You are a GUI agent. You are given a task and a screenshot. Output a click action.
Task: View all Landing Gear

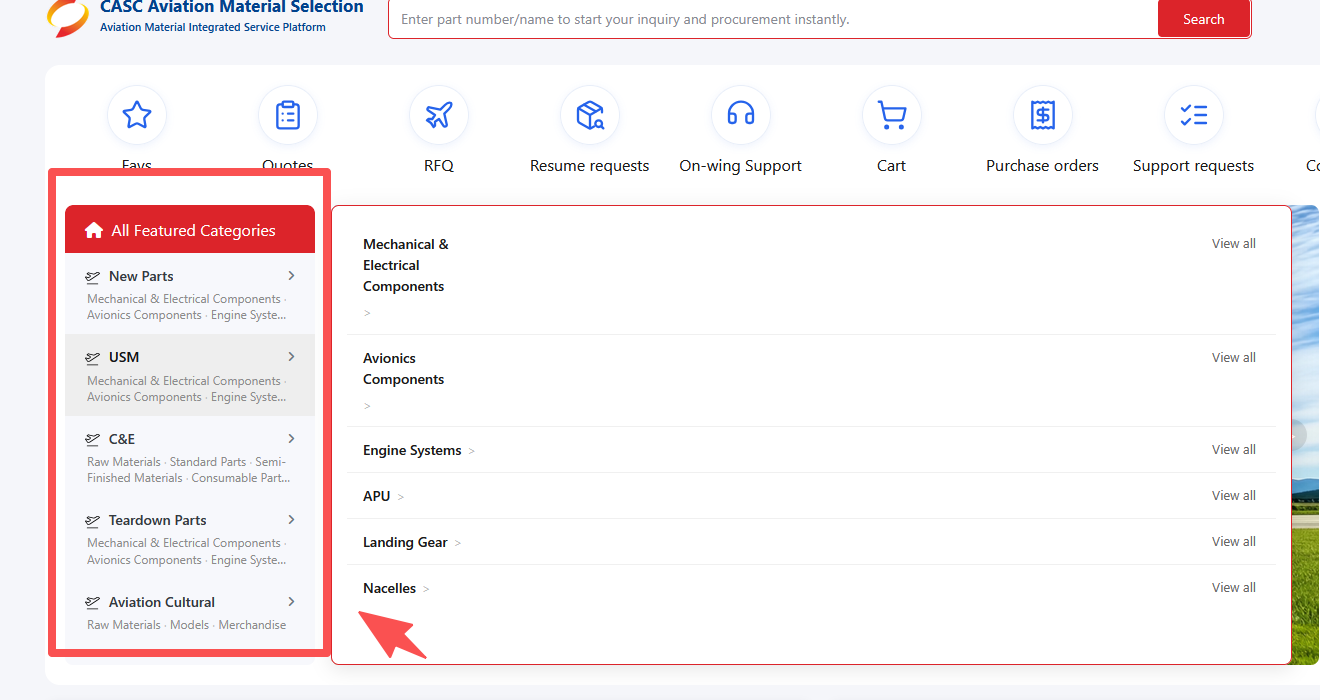coord(1234,542)
